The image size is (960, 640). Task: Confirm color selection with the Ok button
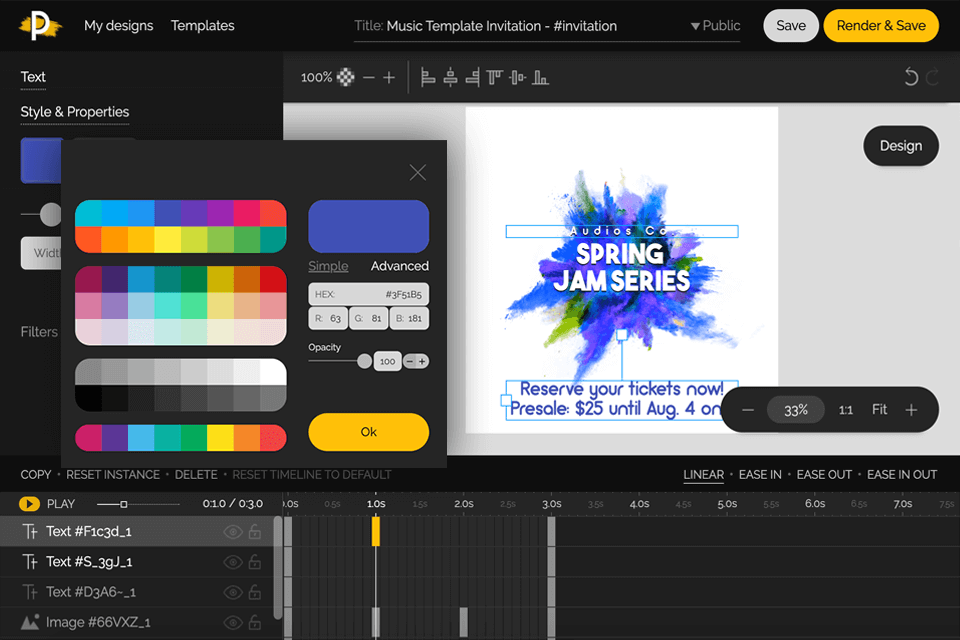point(368,432)
